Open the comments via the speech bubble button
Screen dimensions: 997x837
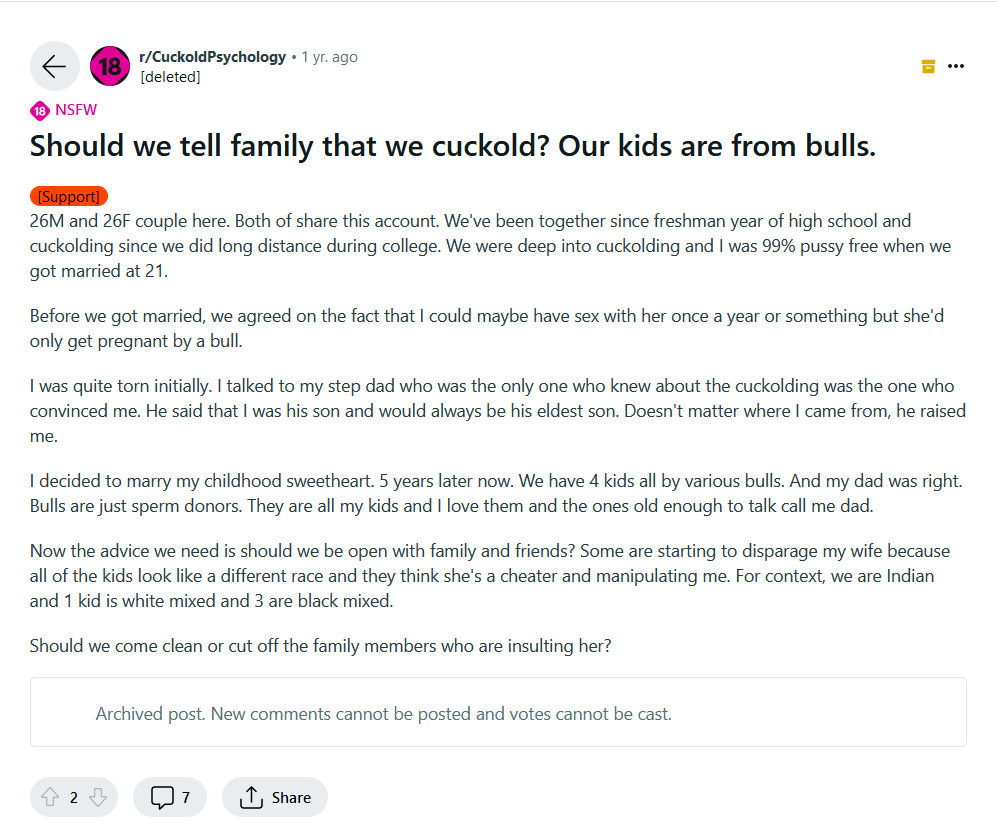pyautogui.click(x=170, y=797)
